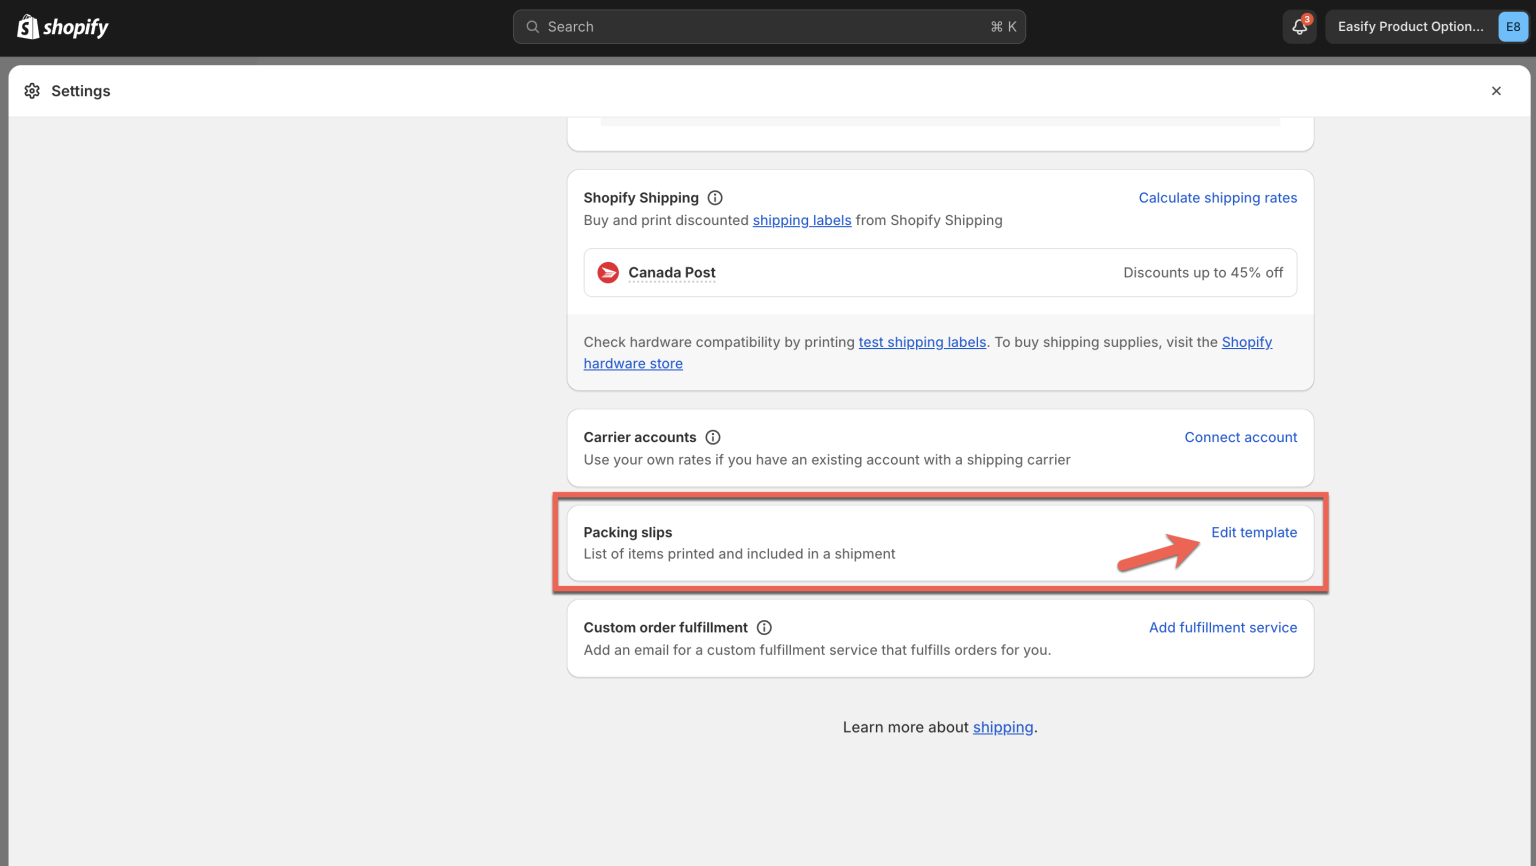1536x866 pixels.
Task: Click Edit template for packing slips
Action: (1253, 532)
